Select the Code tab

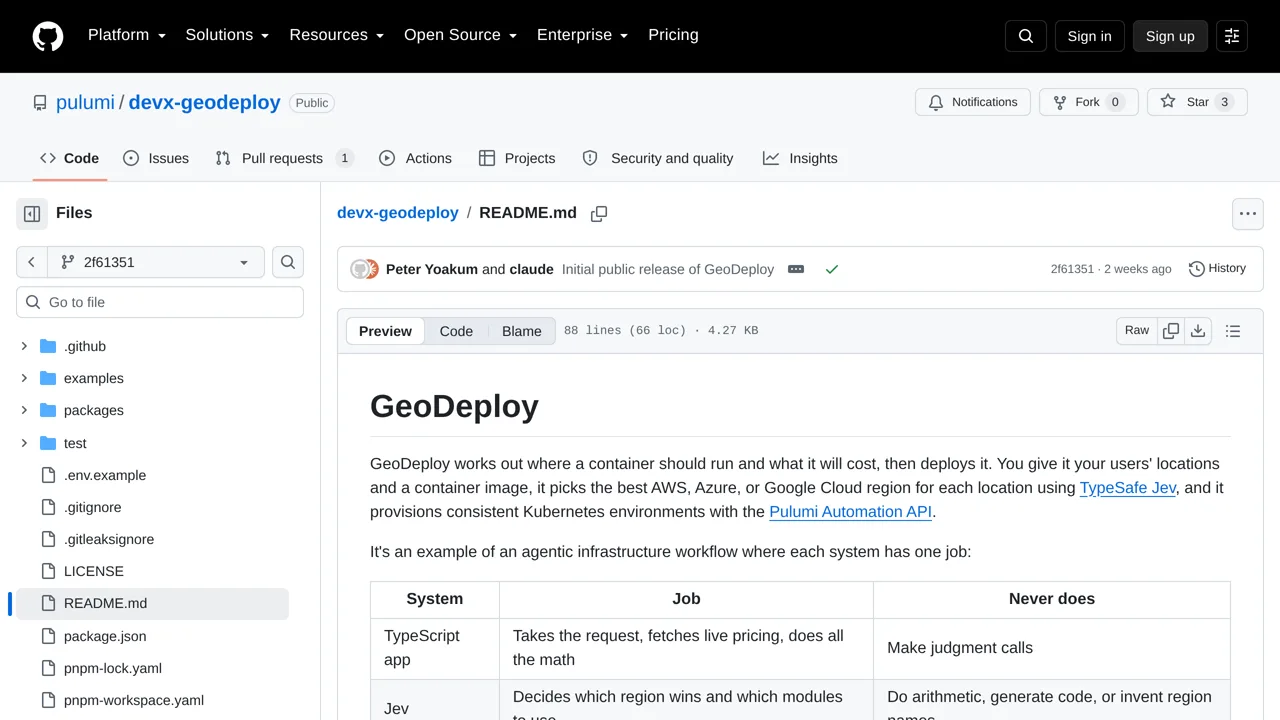[x=70, y=158]
